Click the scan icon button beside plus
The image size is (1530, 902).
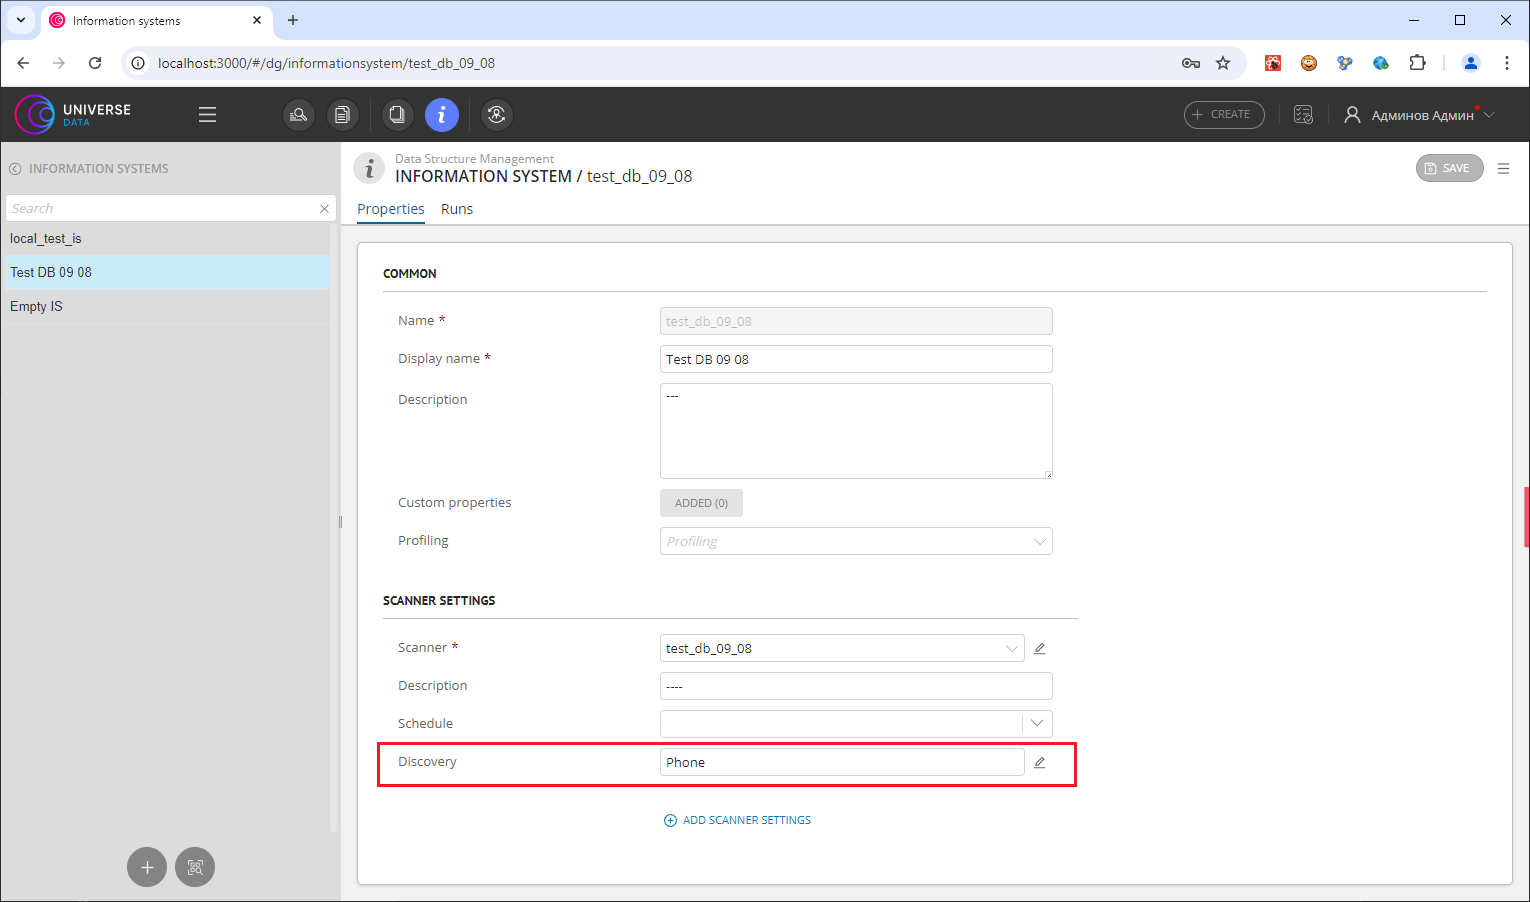click(195, 867)
